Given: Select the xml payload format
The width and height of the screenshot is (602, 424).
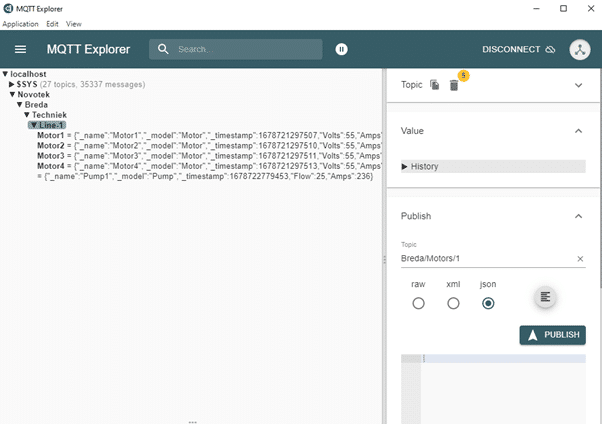Looking at the screenshot, I should click(x=453, y=303).
